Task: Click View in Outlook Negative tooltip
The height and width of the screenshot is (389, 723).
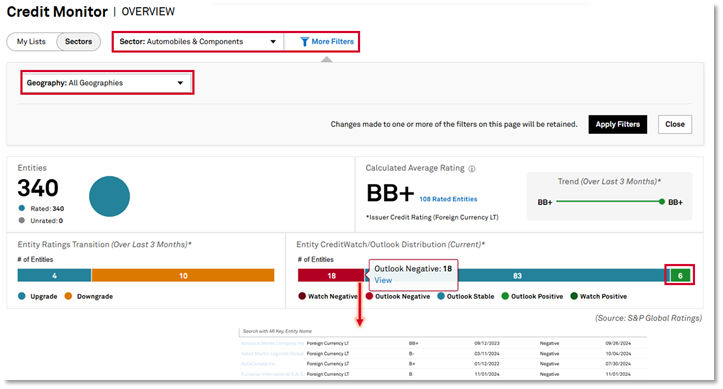Action: (x=383, y=280)
